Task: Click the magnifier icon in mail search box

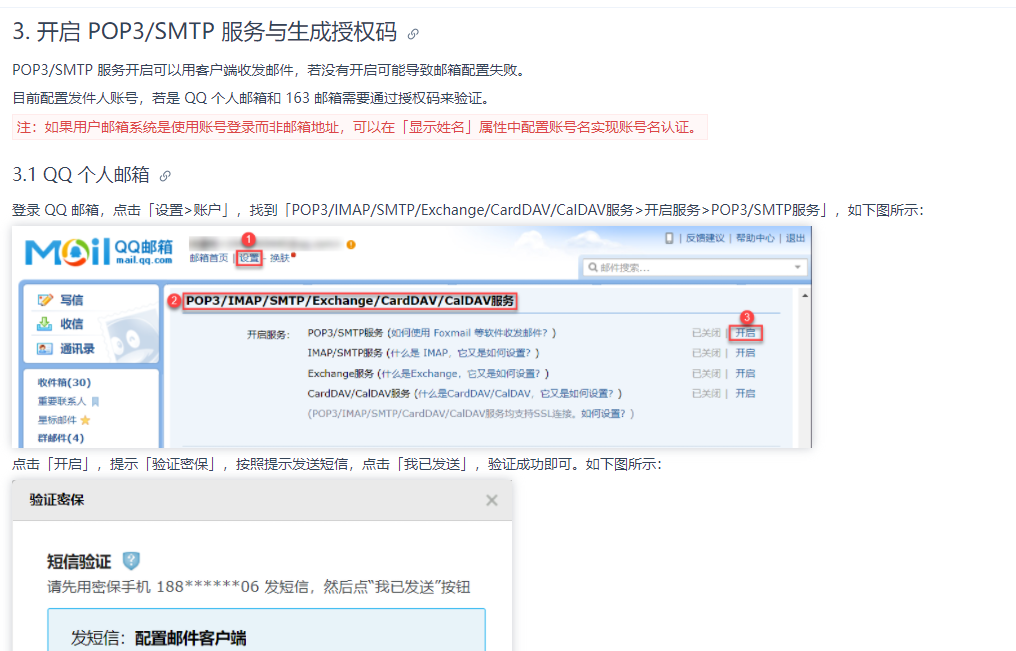Action: pos(592,267)
